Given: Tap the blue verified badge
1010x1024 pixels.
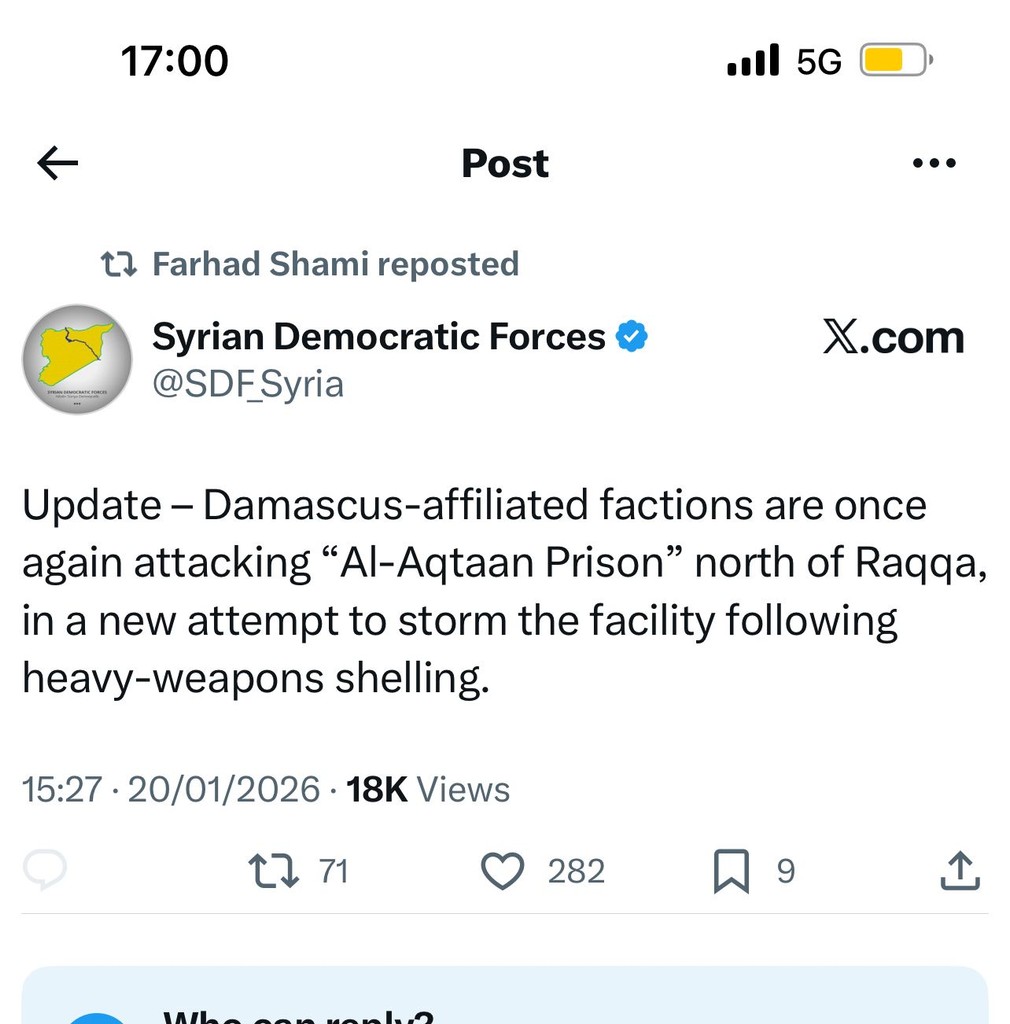Looking at the screenshot, I should point(631,337).
